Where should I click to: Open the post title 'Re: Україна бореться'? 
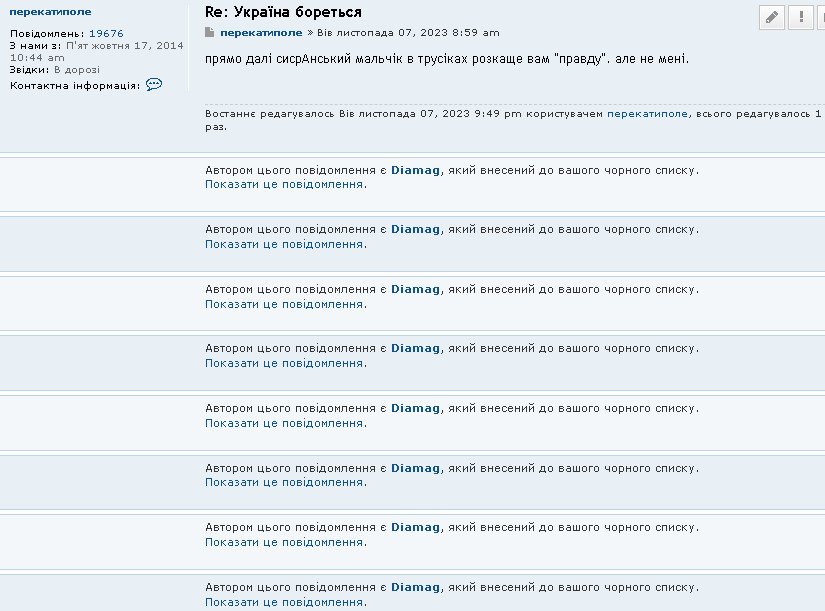point(283,12)
